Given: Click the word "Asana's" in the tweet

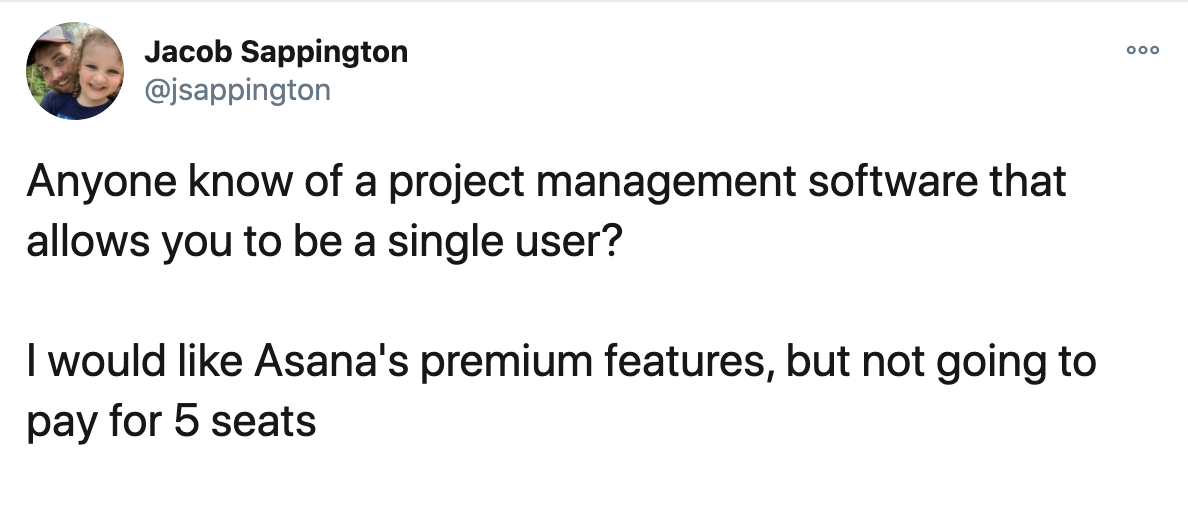Looking at the screenshot, I should [x=330, y=362].
